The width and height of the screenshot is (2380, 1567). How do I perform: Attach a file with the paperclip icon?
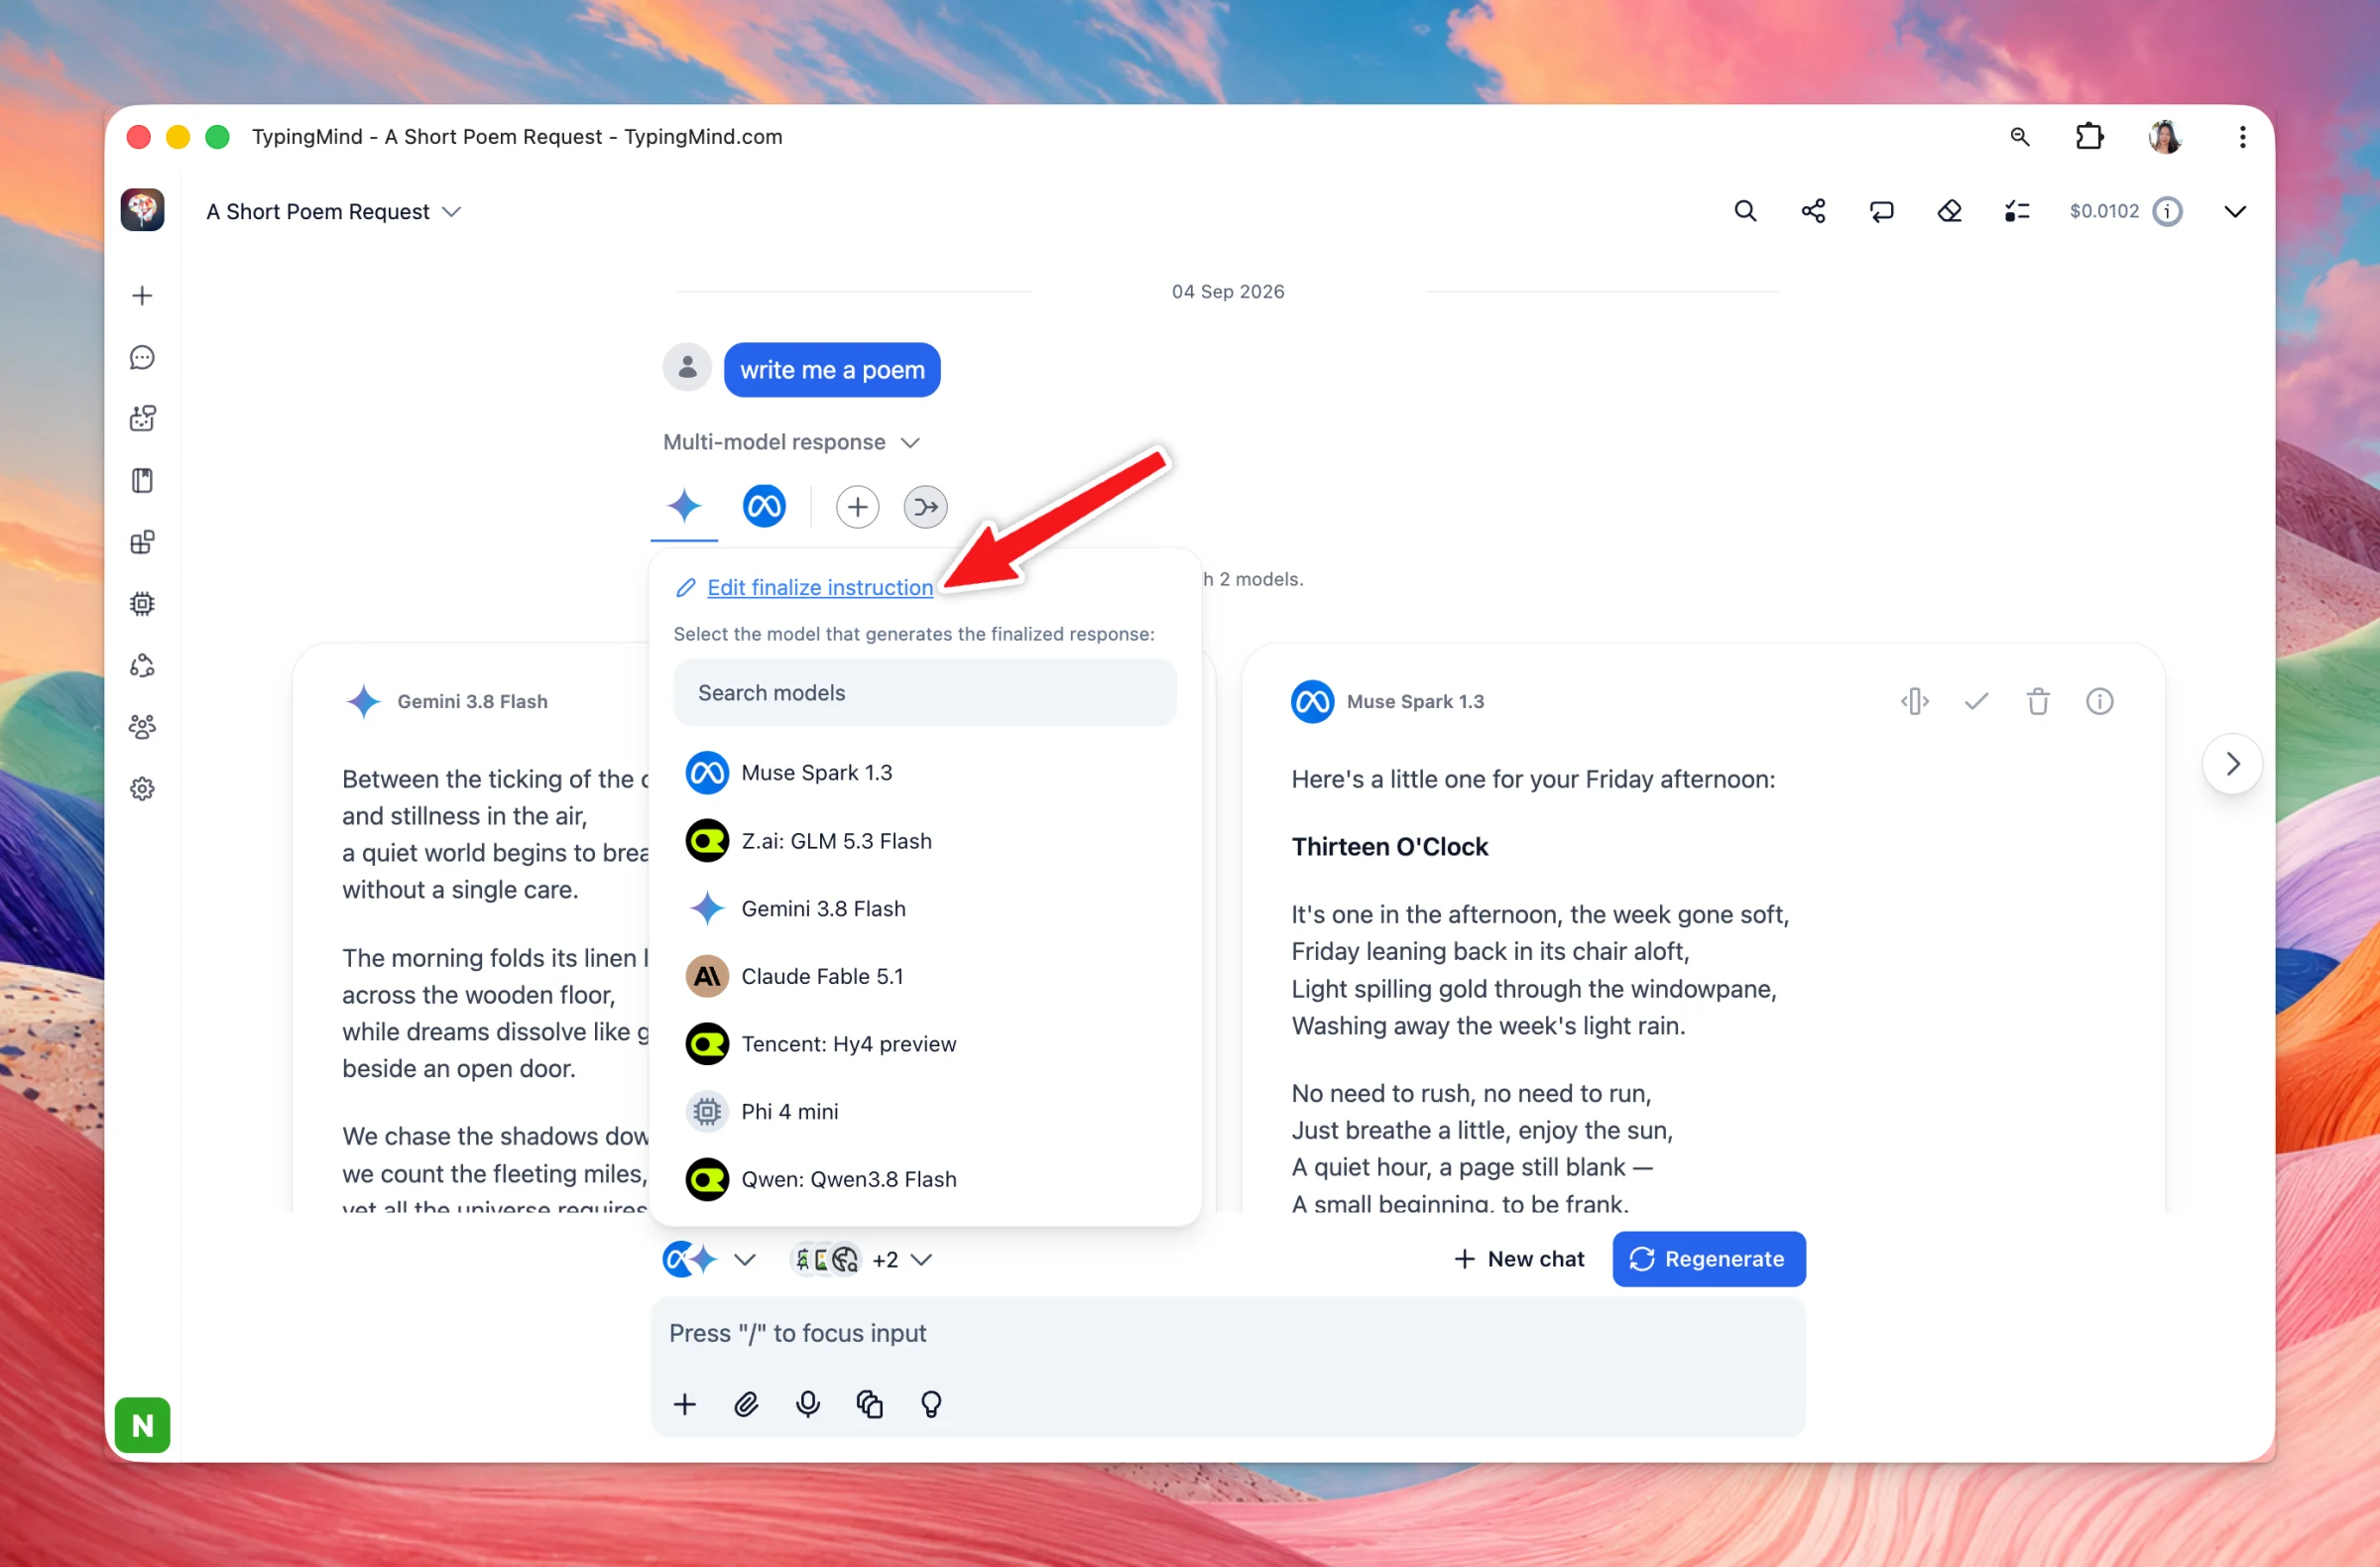pyautogui.click(x=746, y=1404)
